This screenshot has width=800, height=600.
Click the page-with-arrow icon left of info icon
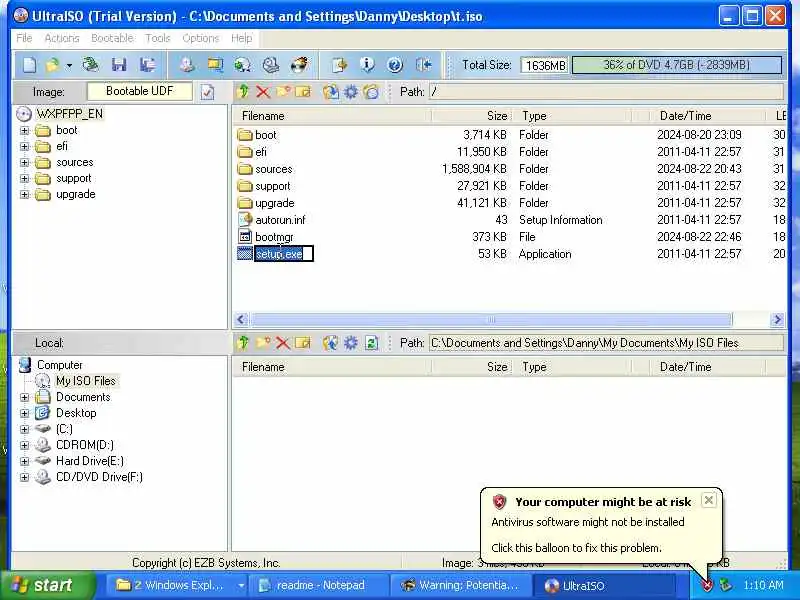point(339,65)
